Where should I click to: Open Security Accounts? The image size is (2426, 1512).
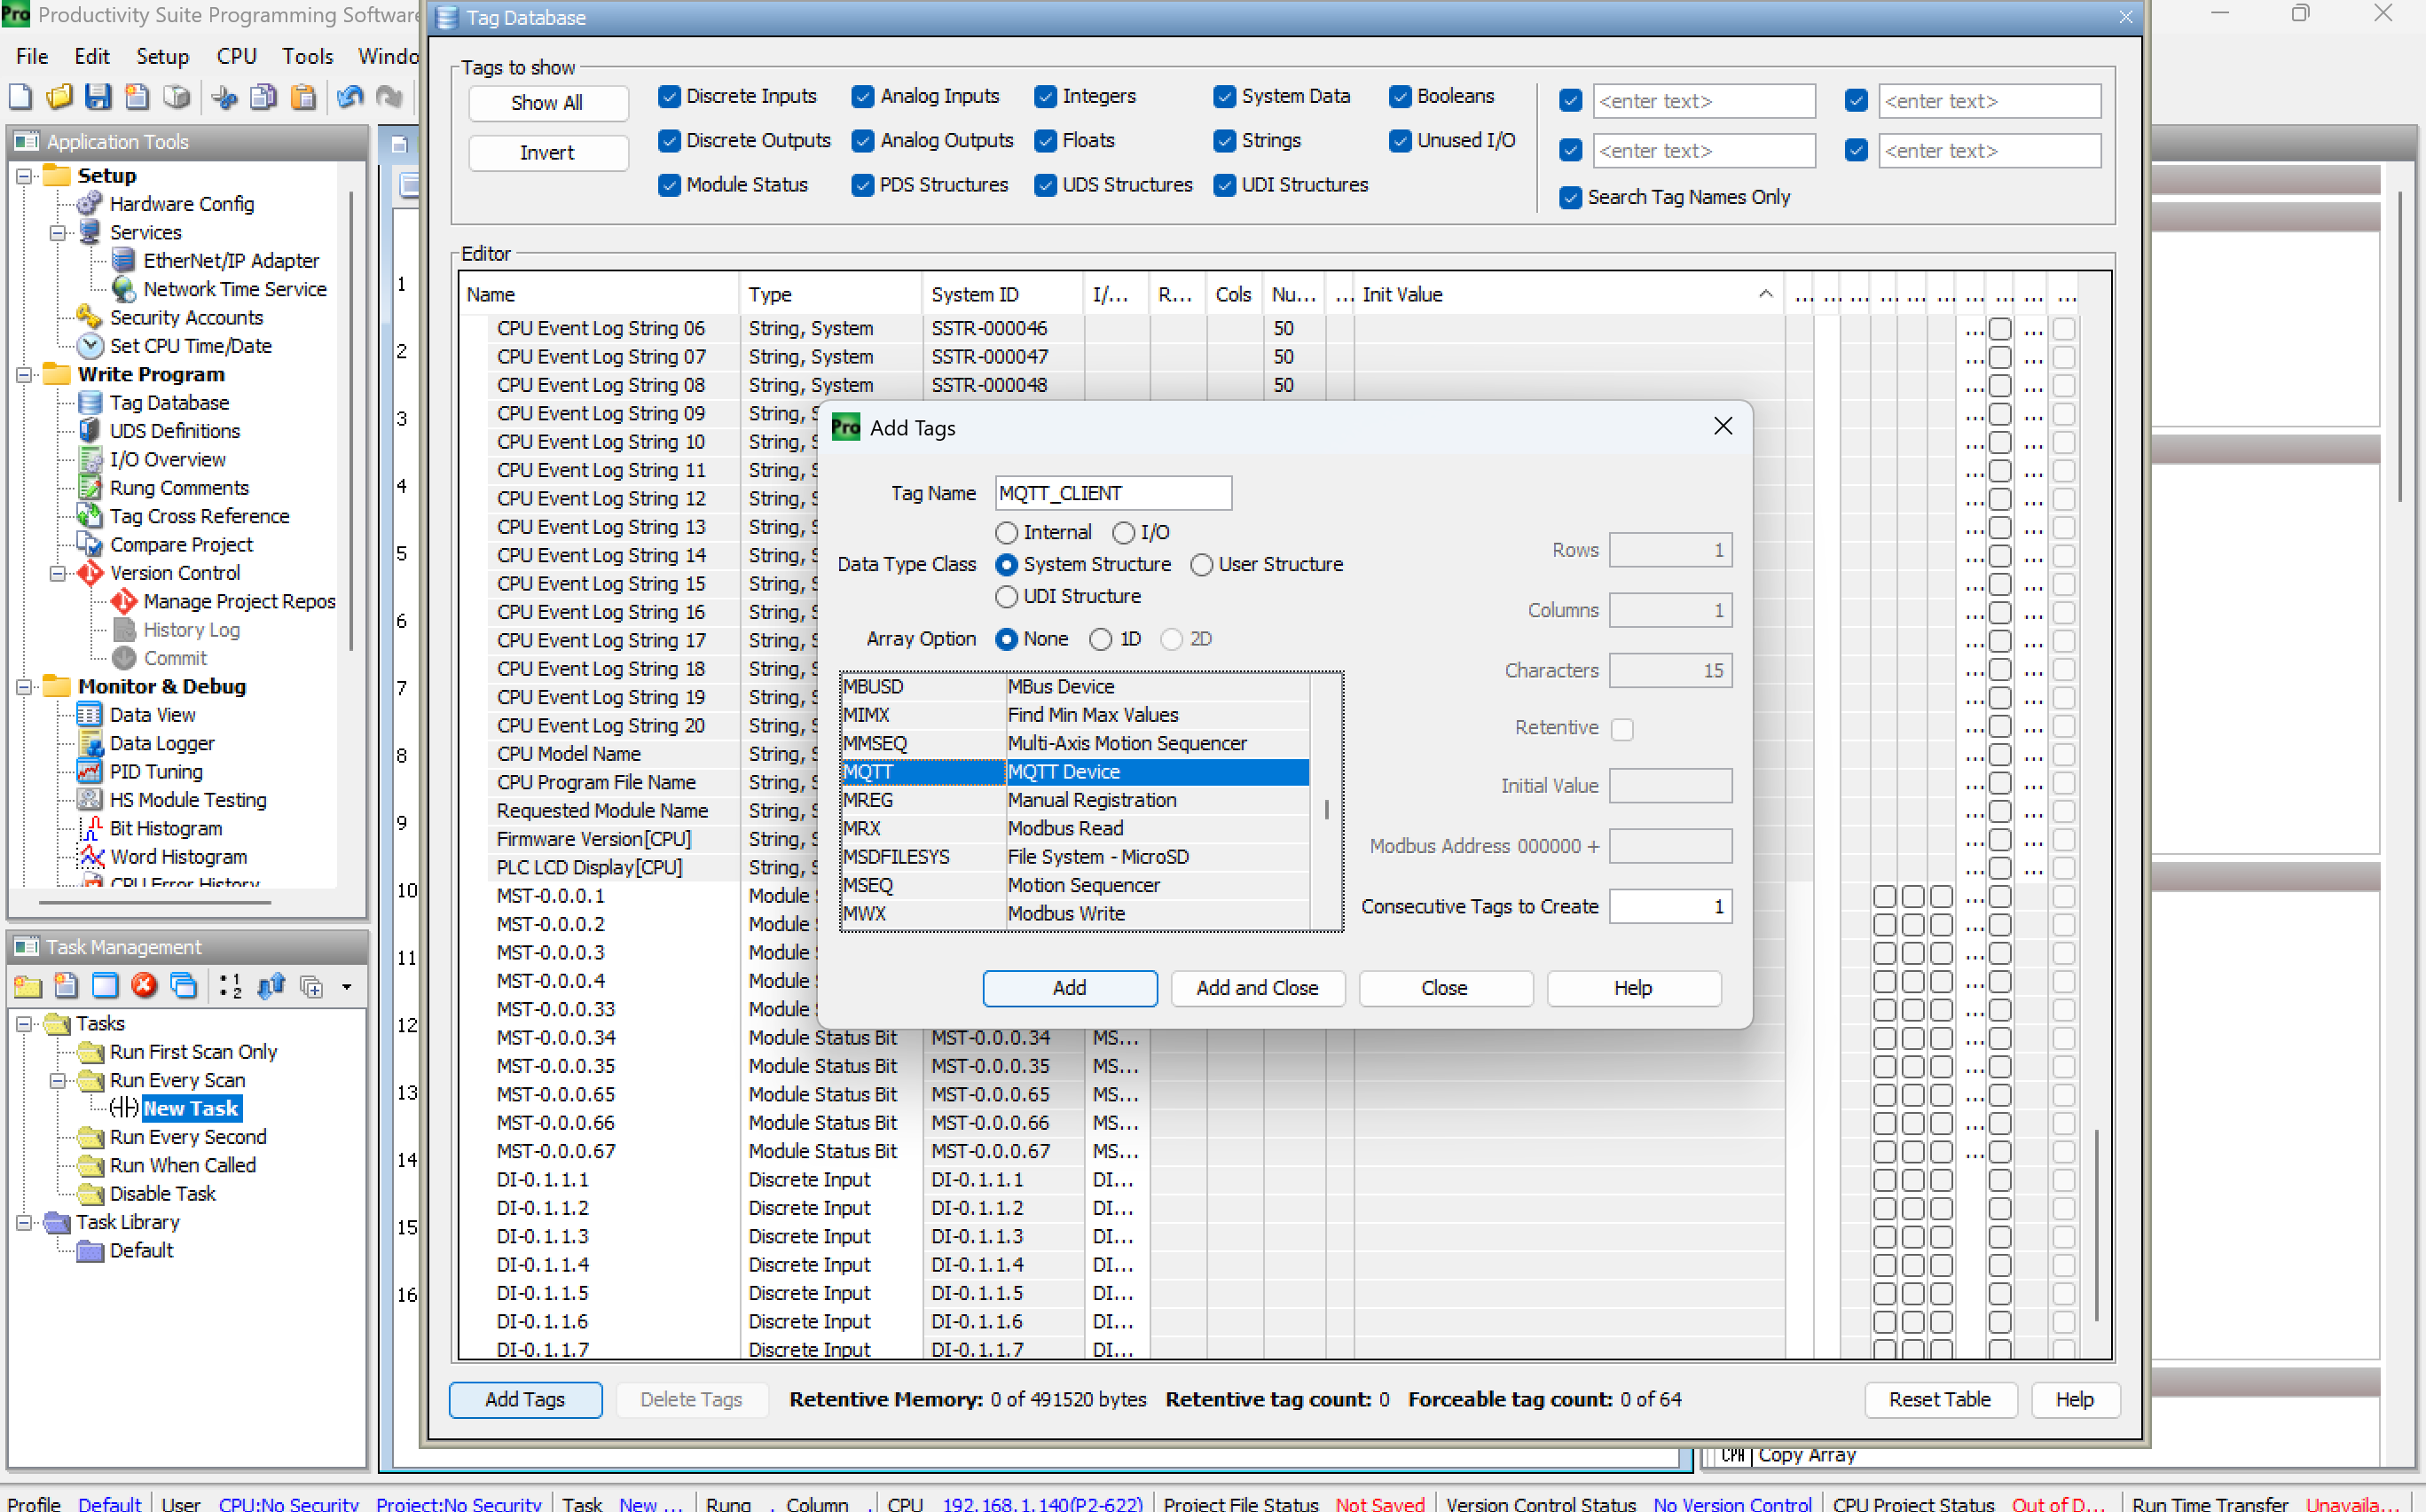186,317
